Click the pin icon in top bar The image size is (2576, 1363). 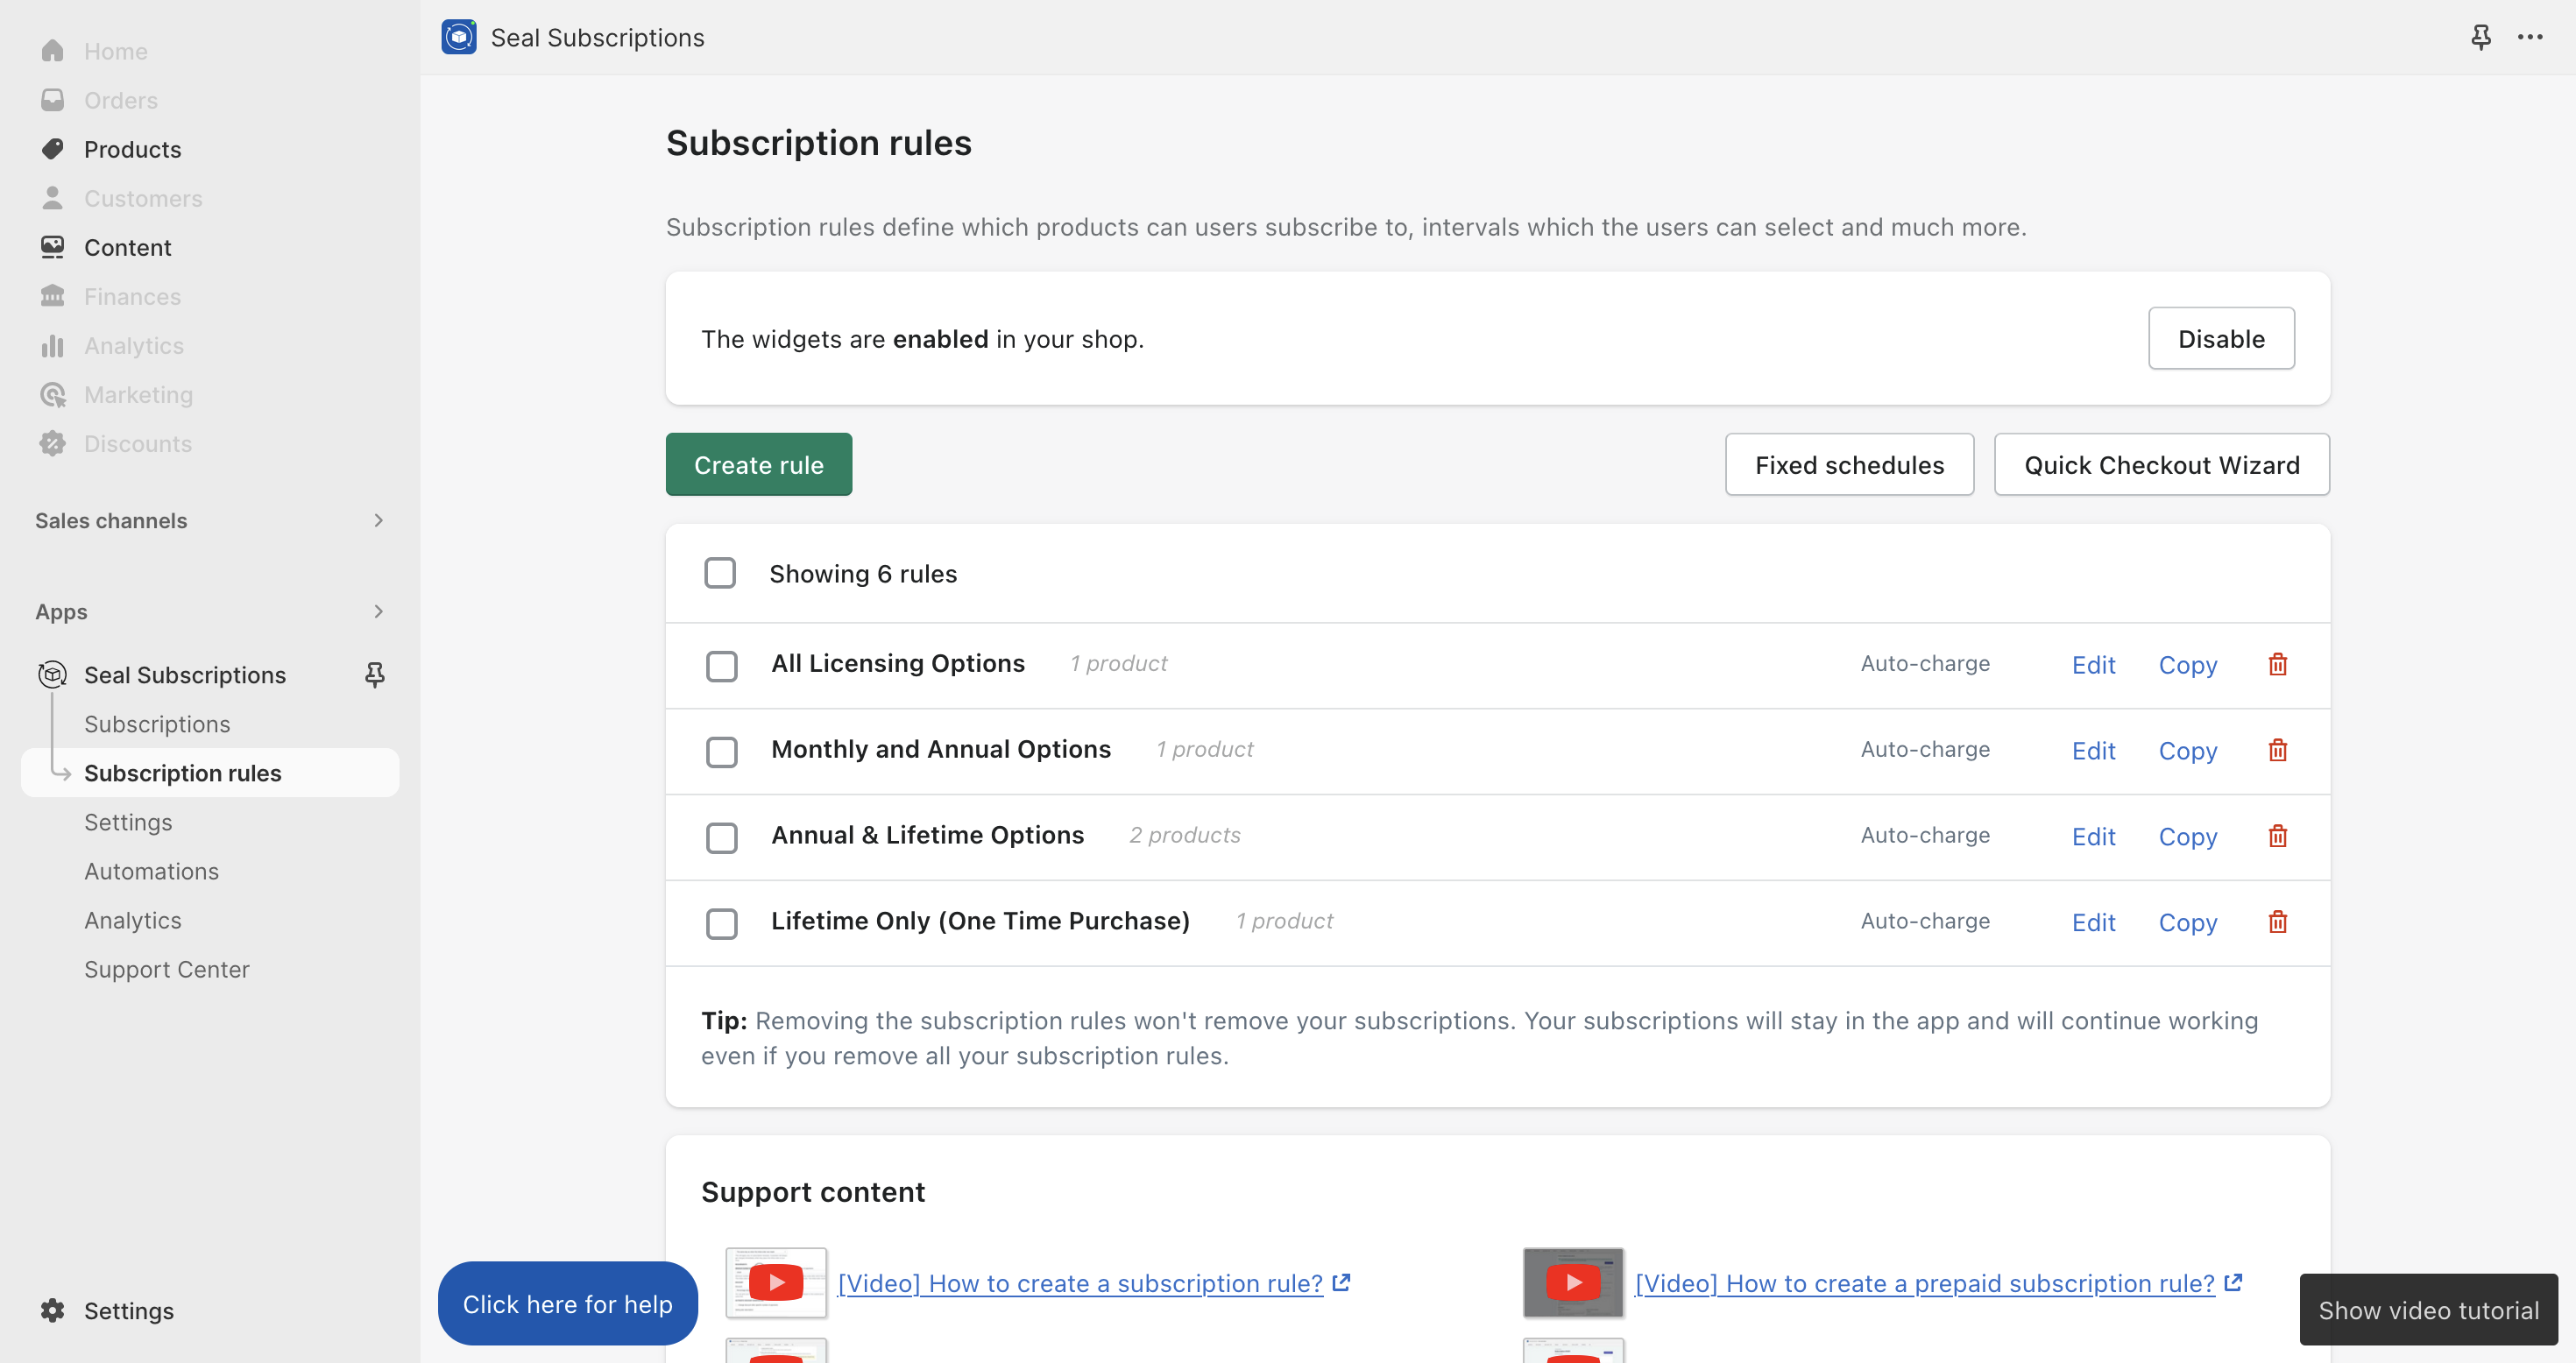2480,38
